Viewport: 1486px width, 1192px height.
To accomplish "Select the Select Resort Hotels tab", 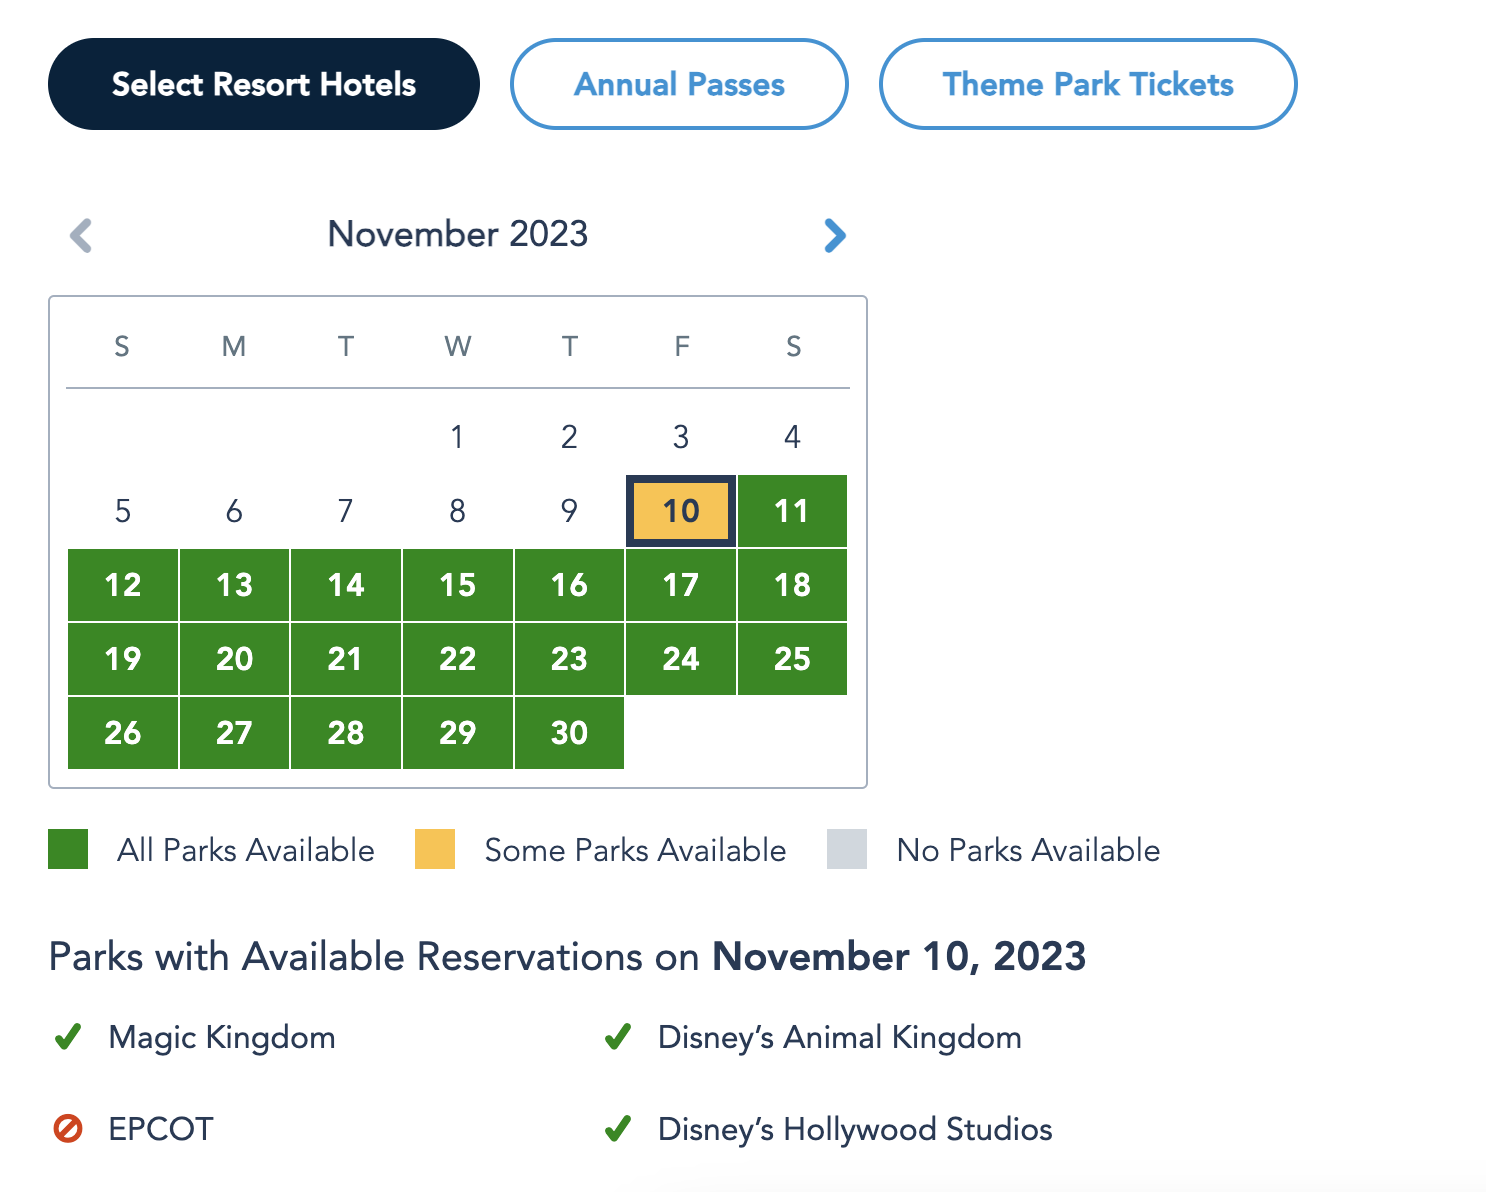I will pyautogui.click(x=264, y=84).
